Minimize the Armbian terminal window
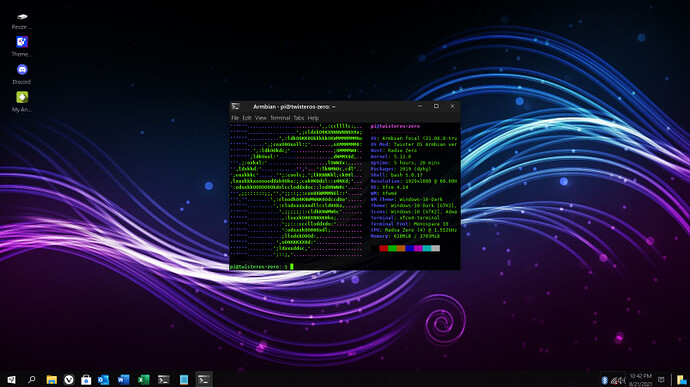 pos(420,106)
